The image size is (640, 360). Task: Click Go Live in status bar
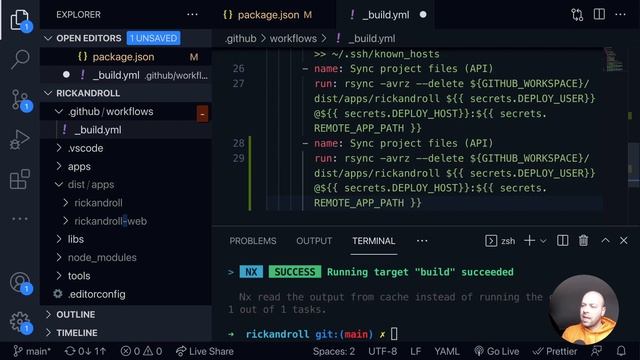point(497,351)
